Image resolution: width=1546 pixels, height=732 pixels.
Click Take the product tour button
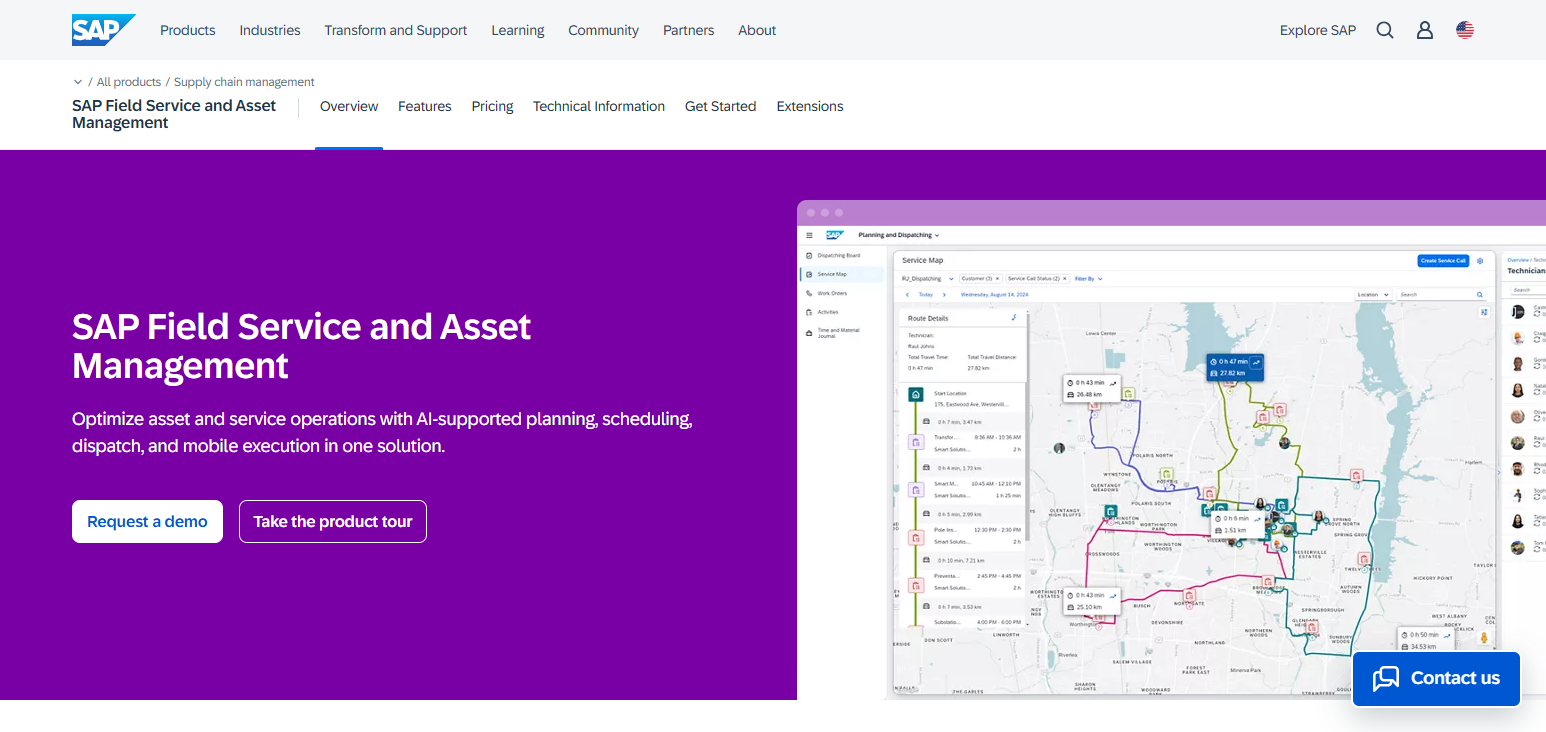click(333, 521)
